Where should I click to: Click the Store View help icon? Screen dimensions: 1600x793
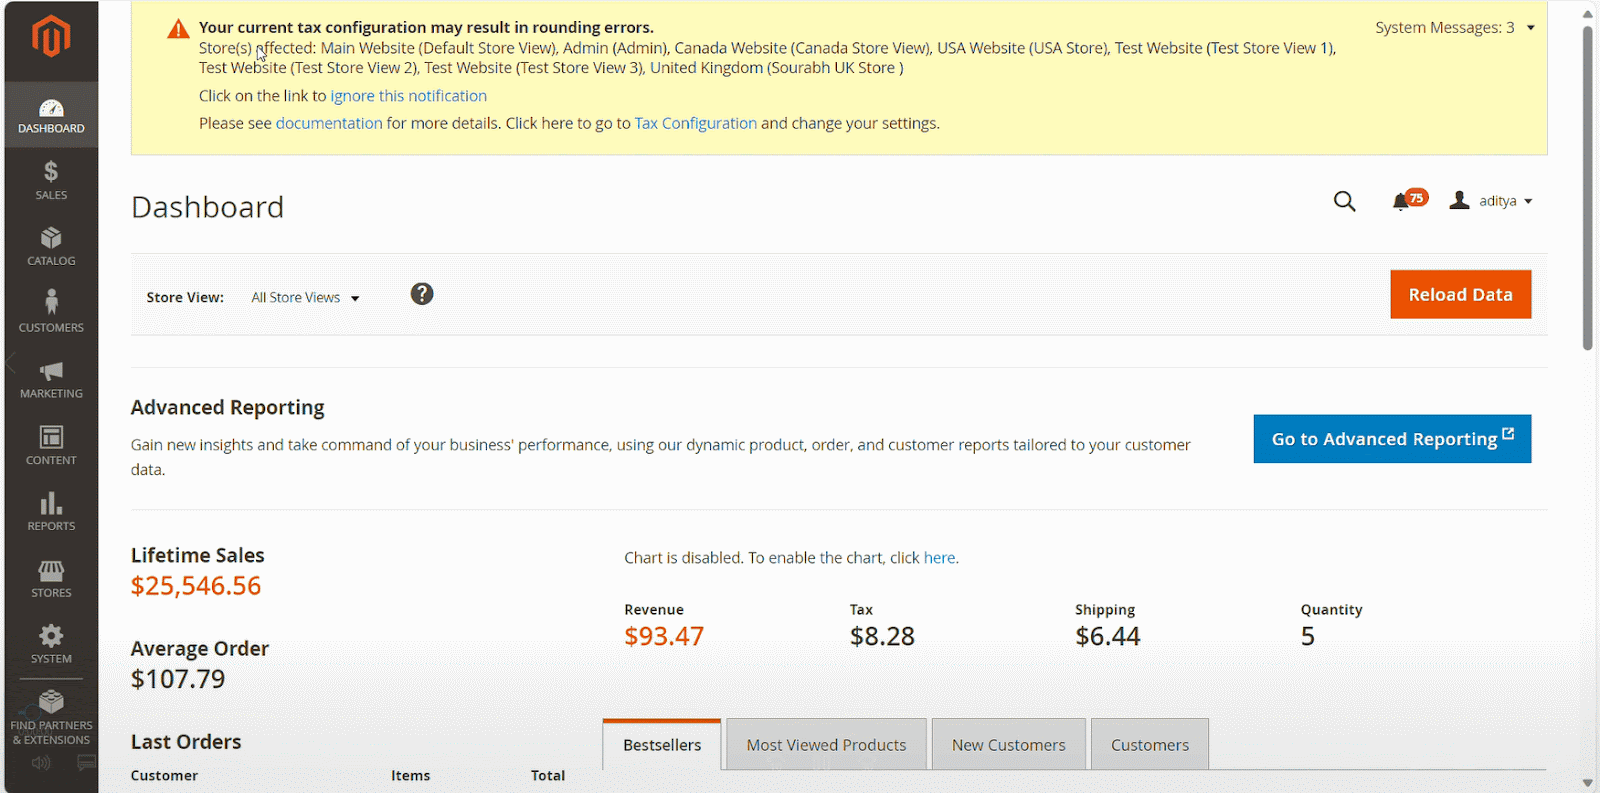point(422,294)
